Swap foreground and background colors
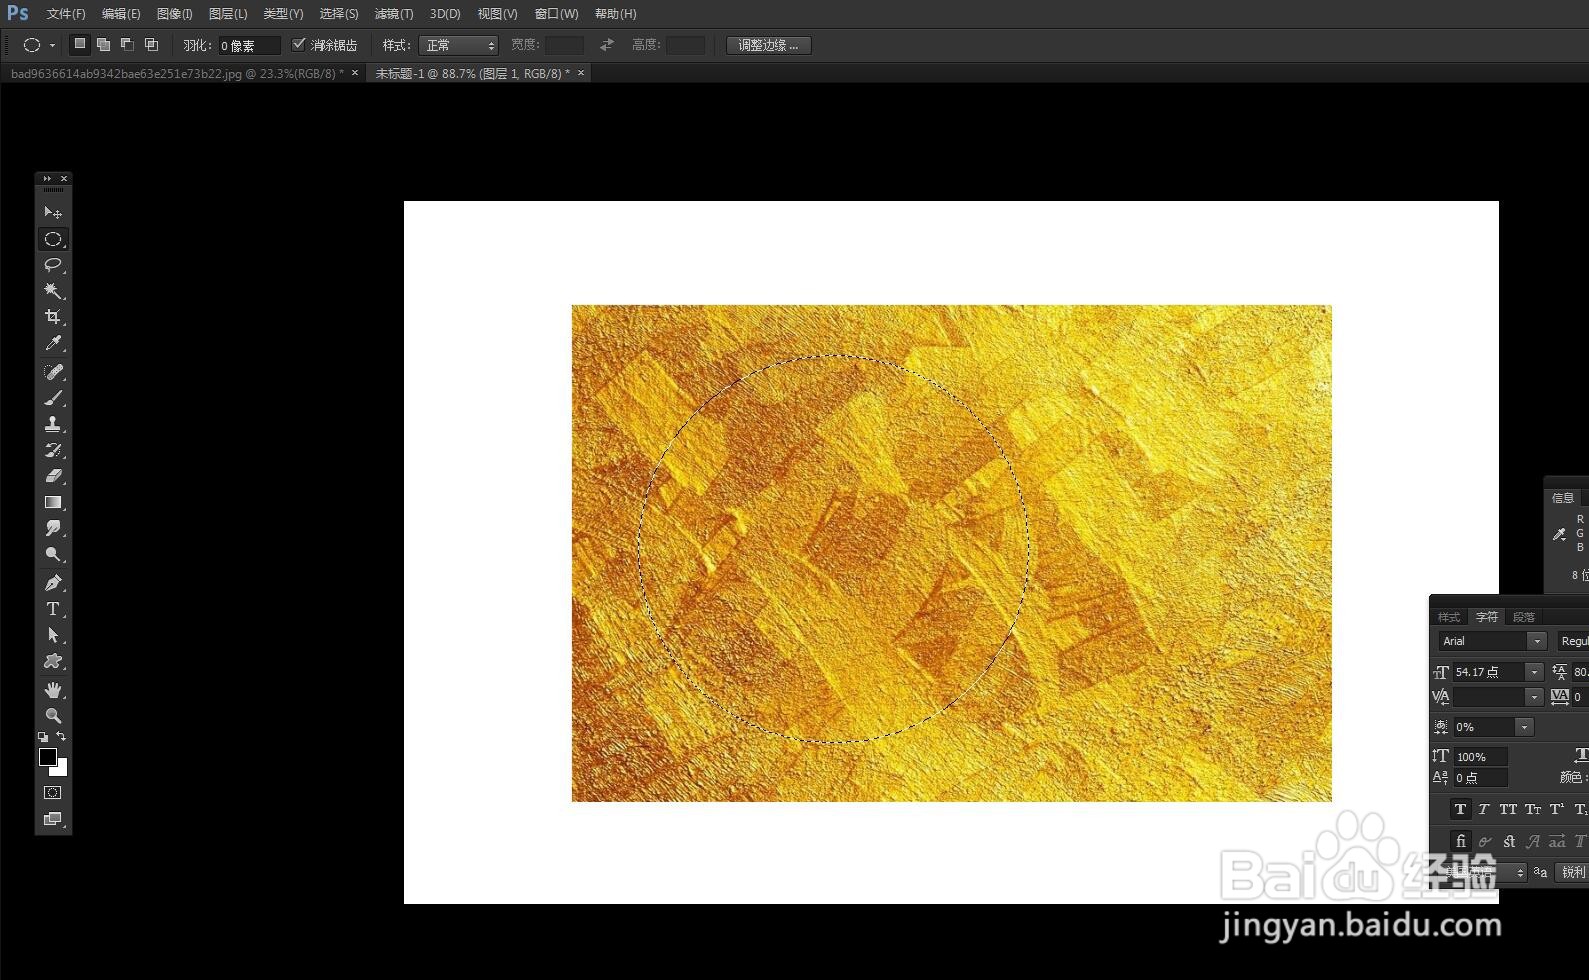The height and width of the screenshot is (980, 1589). tap(61, 737)
